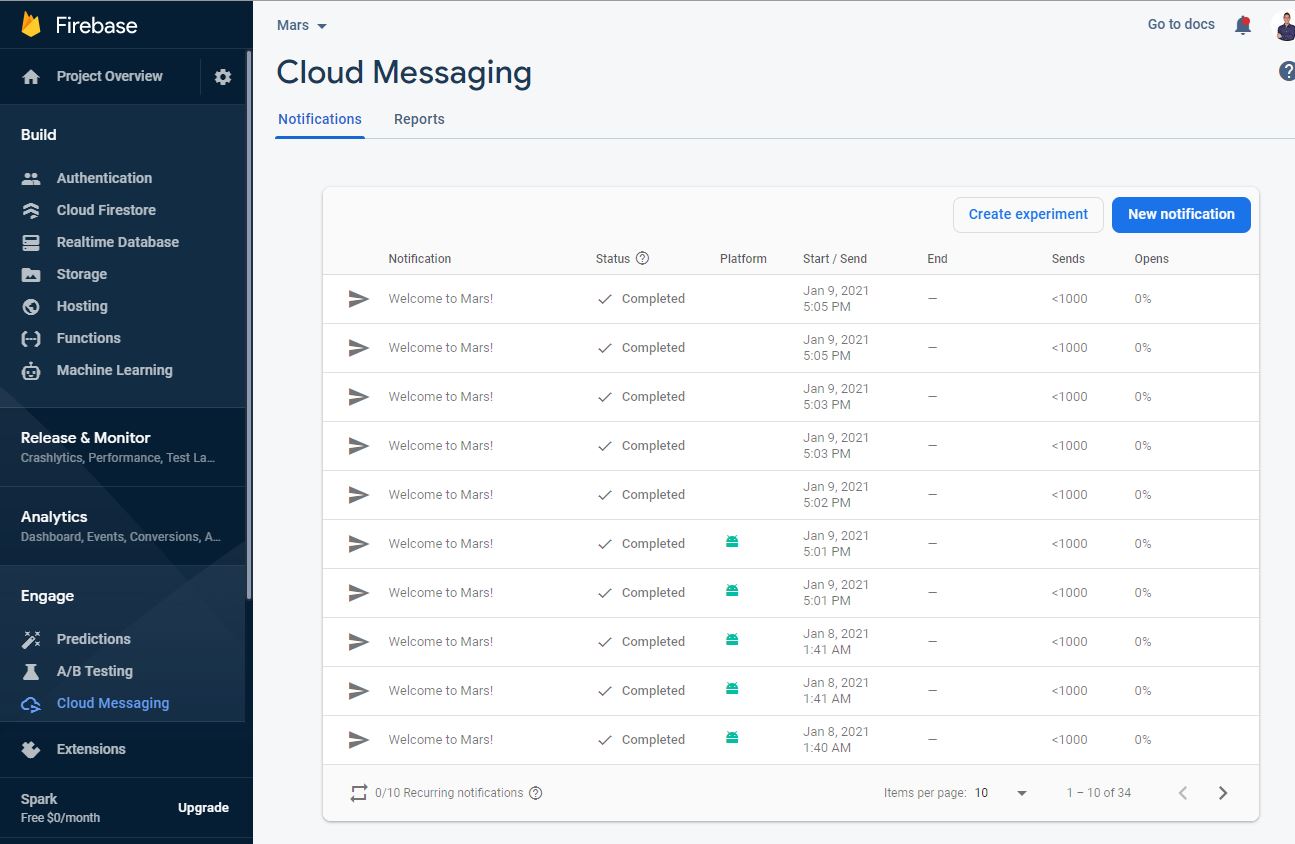The width and height of the screenshot is (1295, 844).
Task: Click the recurring notifications help icon
Action: click(535, 793)
